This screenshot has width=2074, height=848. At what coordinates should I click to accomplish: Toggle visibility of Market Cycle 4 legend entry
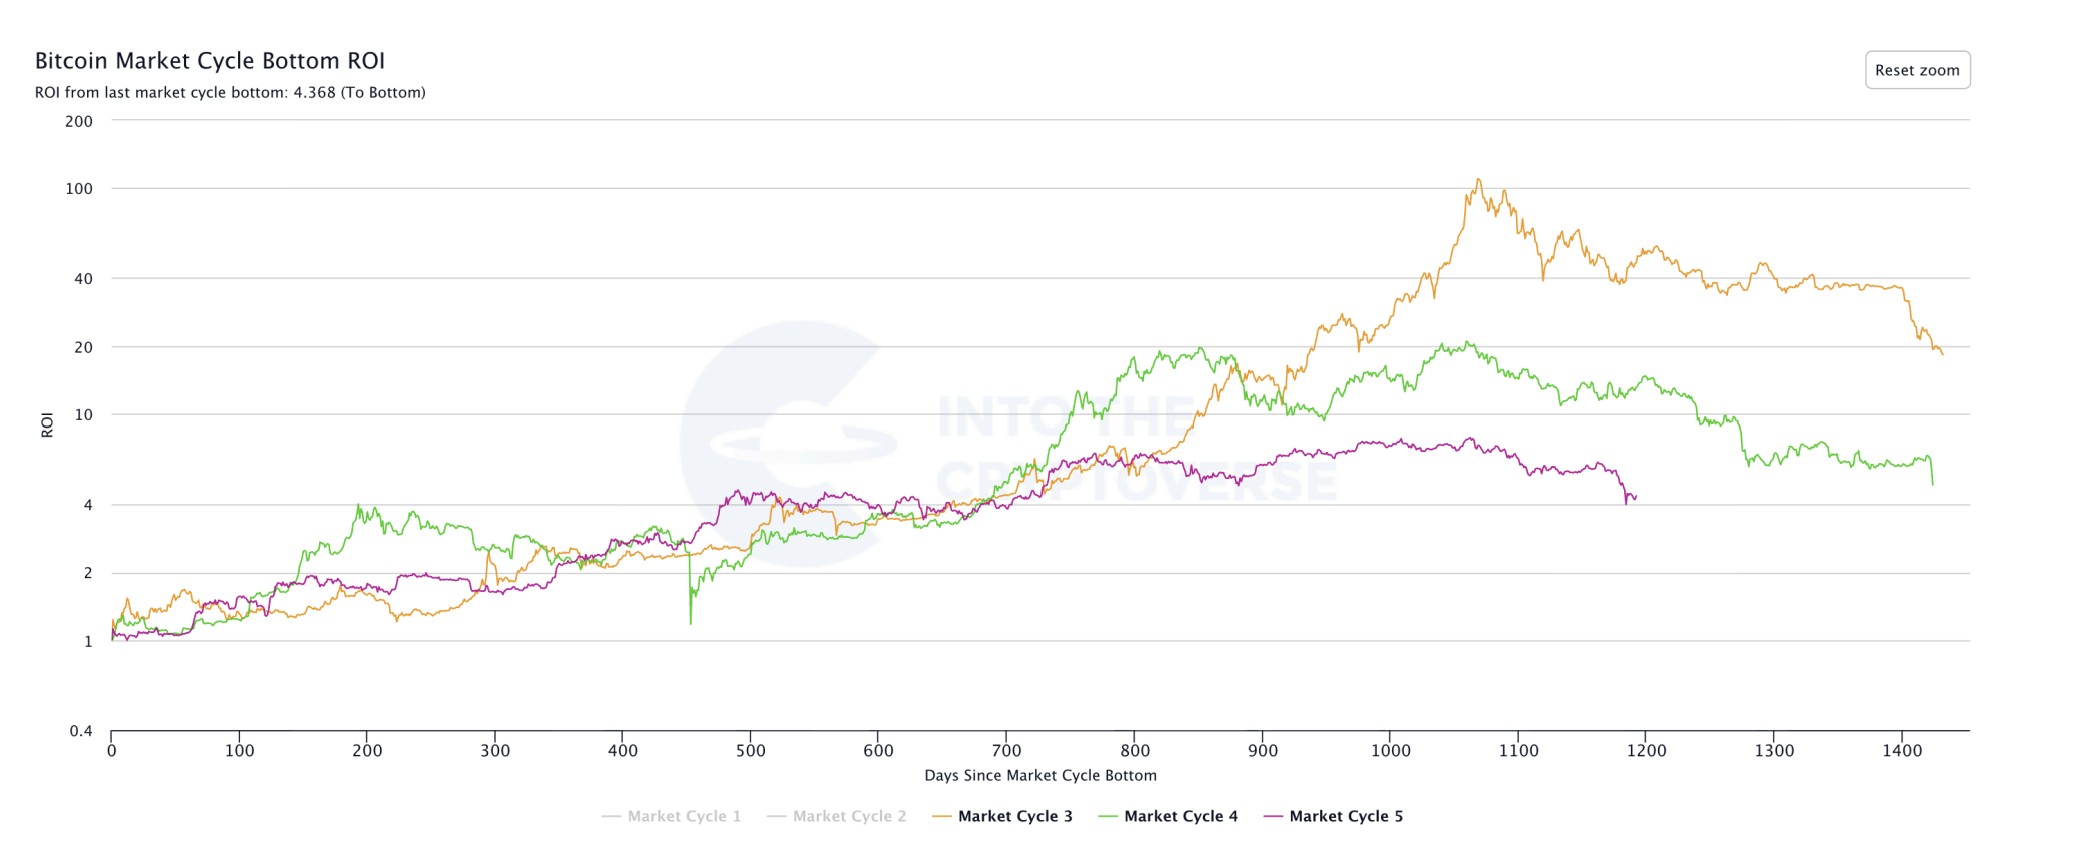(1180, 816)
